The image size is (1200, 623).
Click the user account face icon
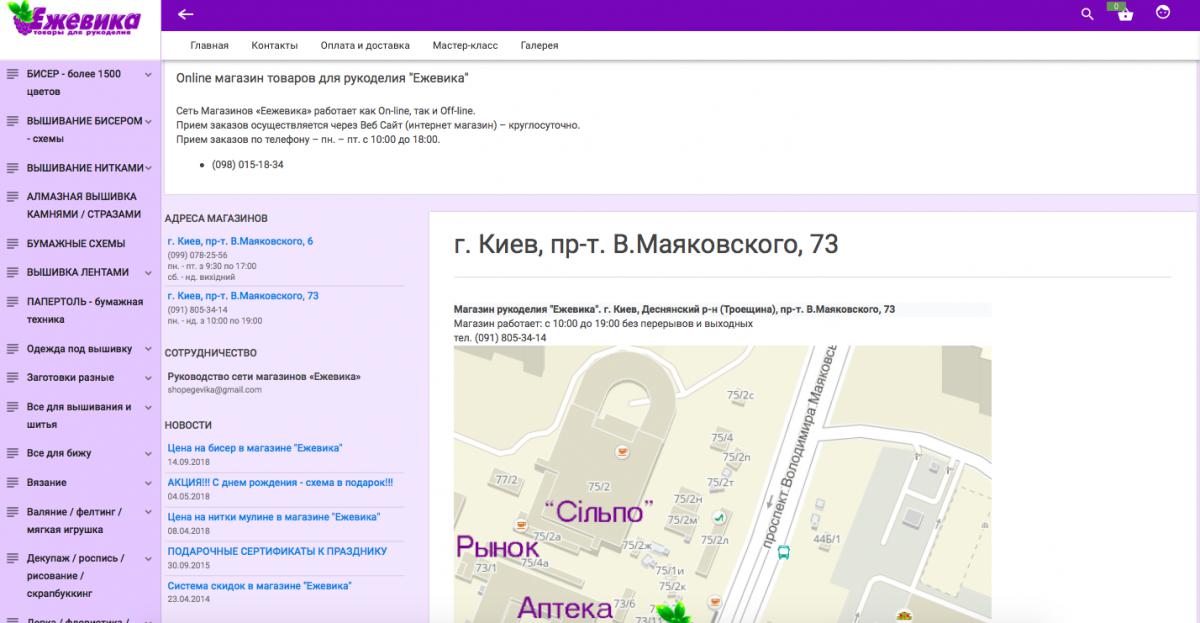[x=1162, y=13]
